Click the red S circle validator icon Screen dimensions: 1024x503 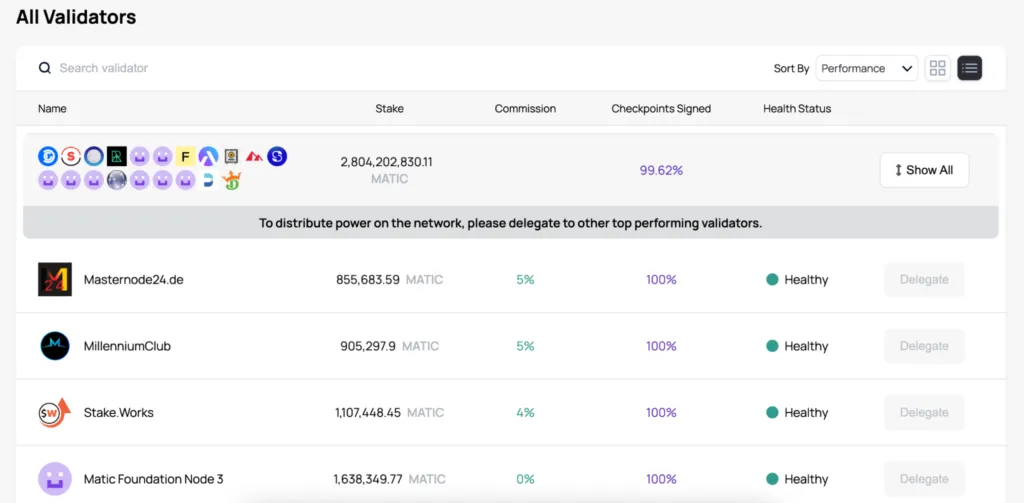tap(71, 156)
